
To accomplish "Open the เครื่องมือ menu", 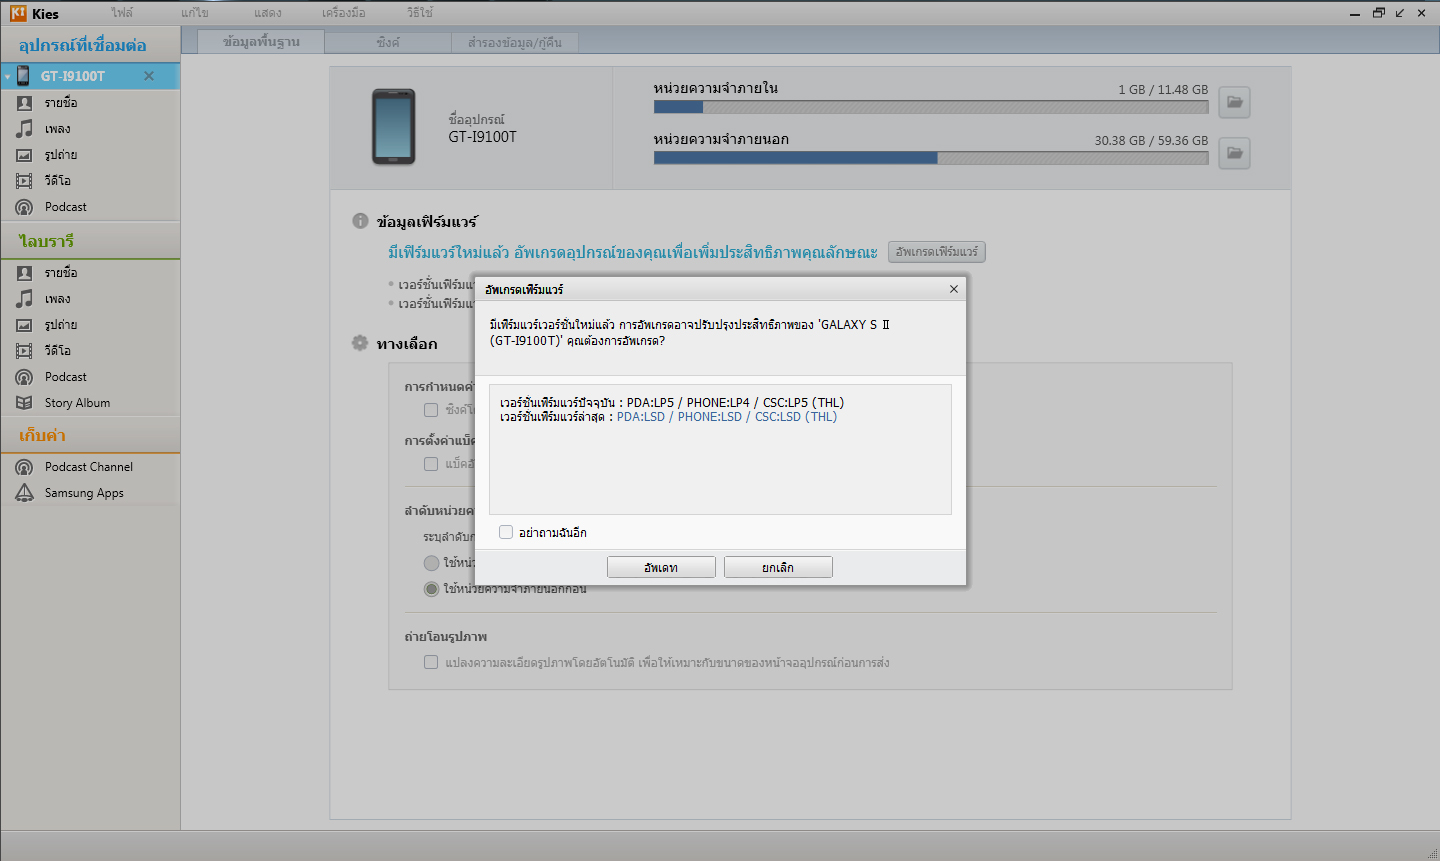I will [x=343, y=13].
